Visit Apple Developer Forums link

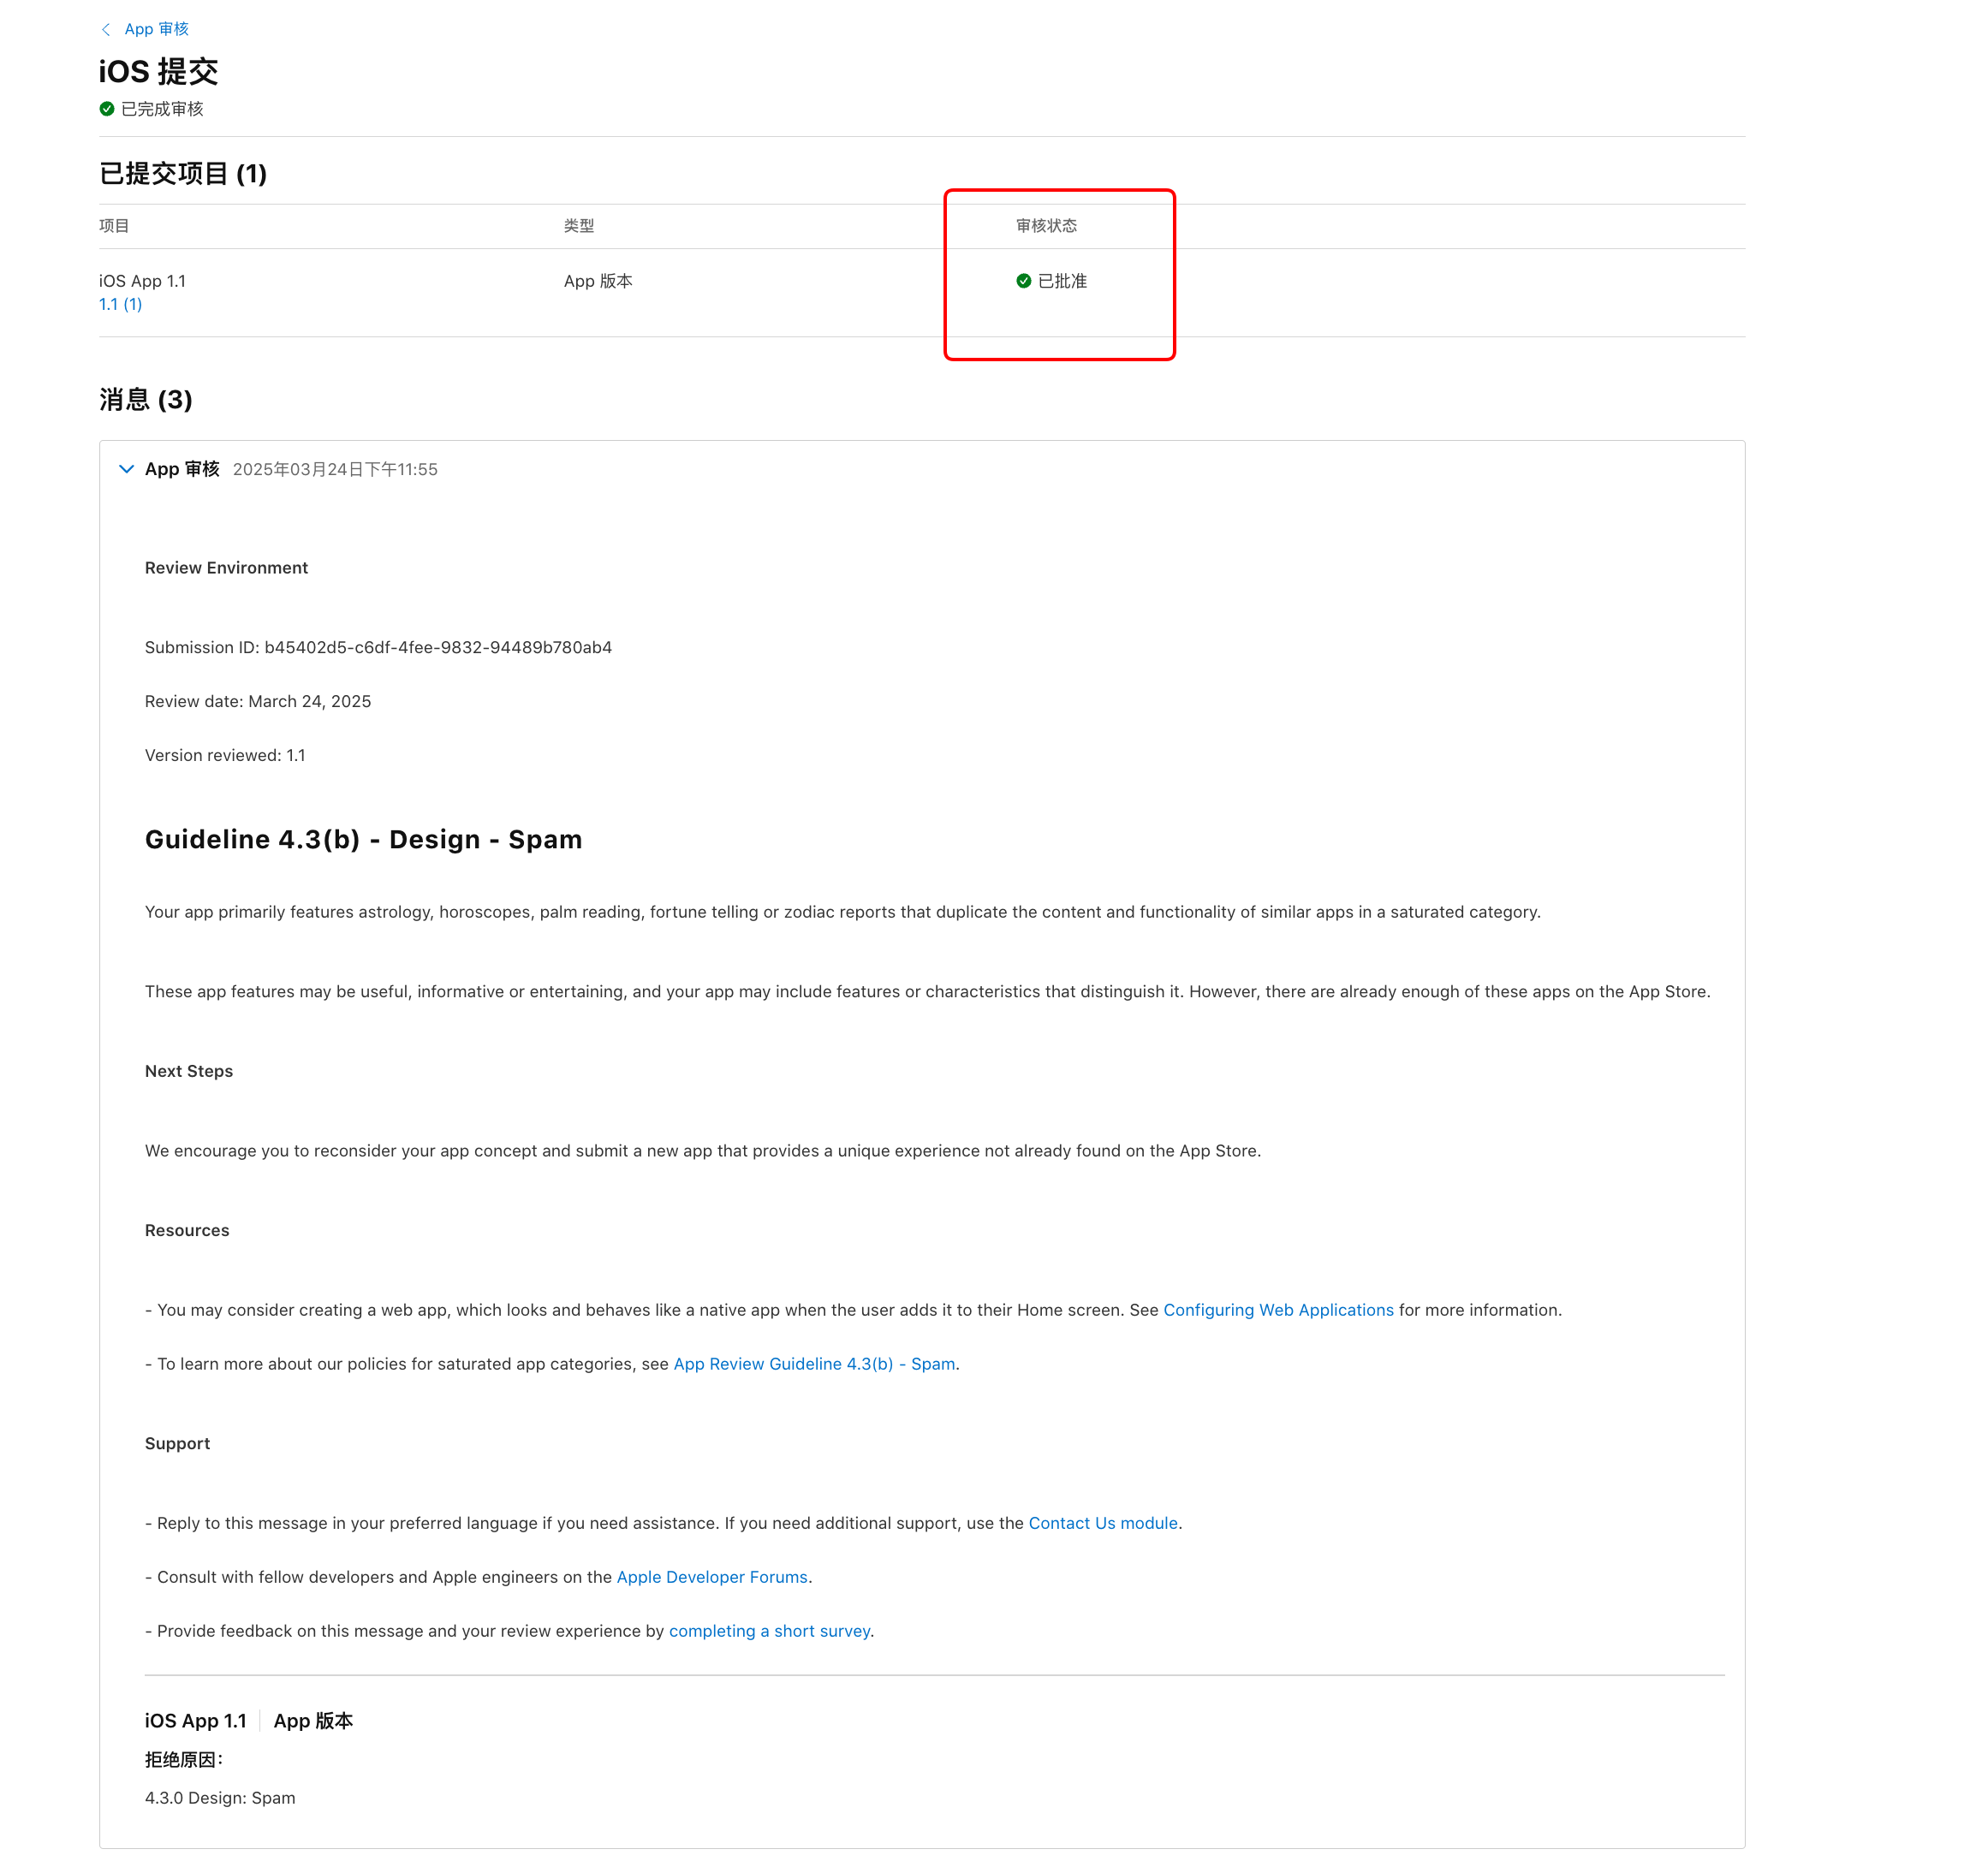[x=712, y=1577]
